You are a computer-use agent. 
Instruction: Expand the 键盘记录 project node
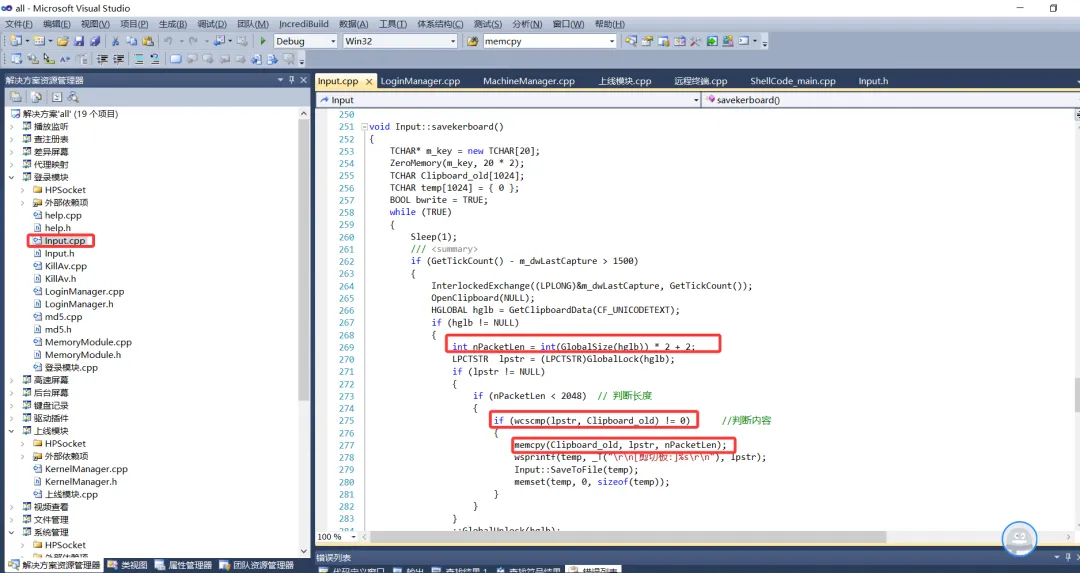click(12, 406)
